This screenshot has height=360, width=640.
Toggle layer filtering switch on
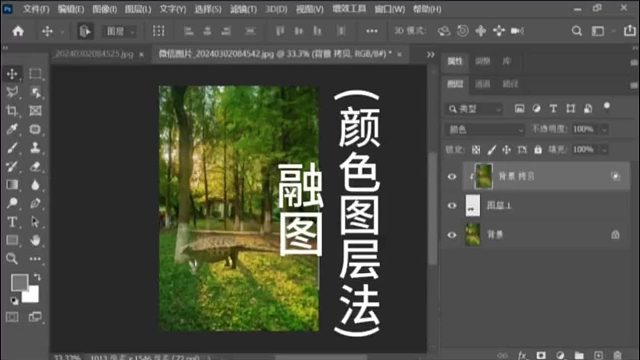[x=607, y=107]
